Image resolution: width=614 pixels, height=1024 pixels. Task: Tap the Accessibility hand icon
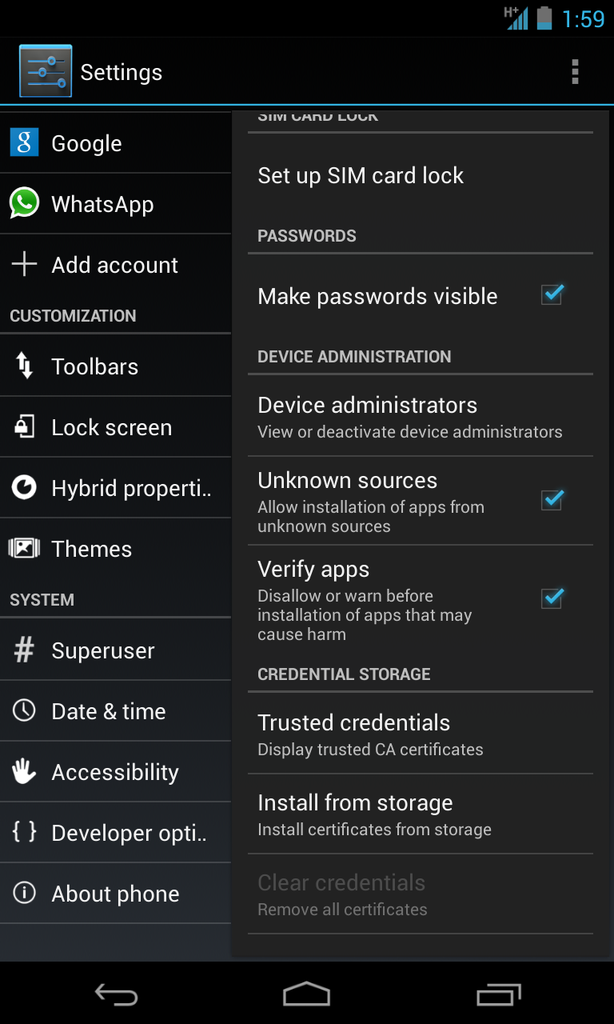point(24,771)
